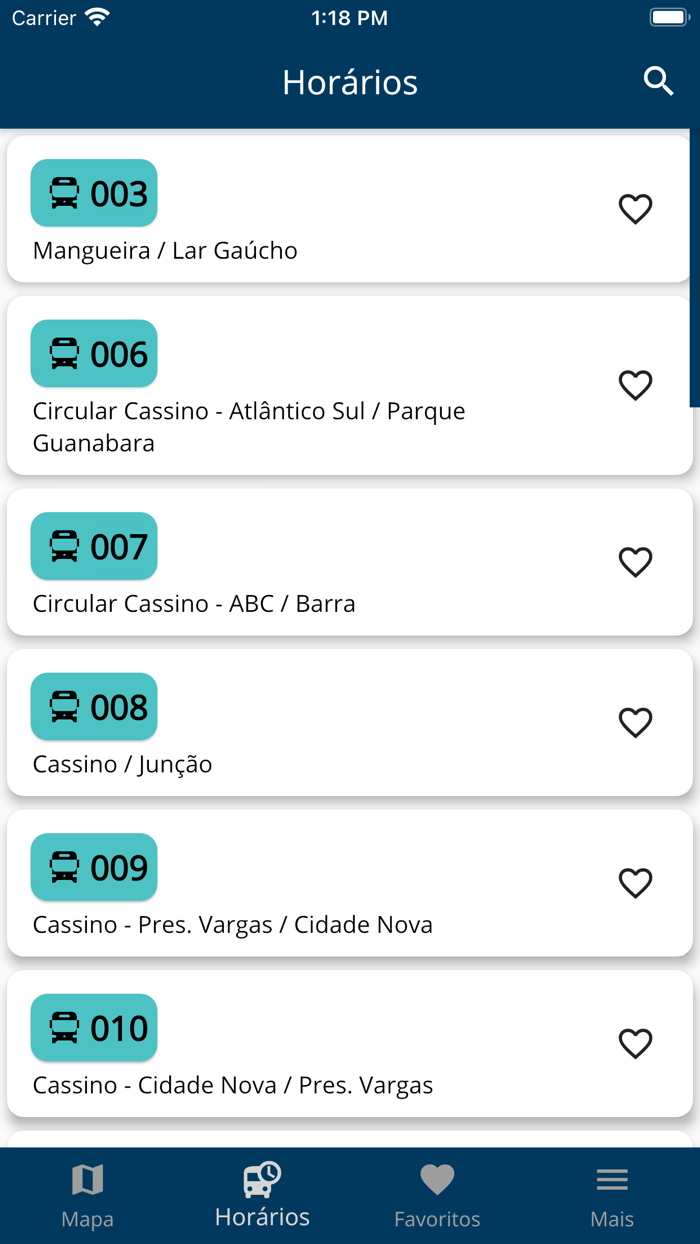
Task: Switch to the Mapa tab
Action: point(87,1195)
